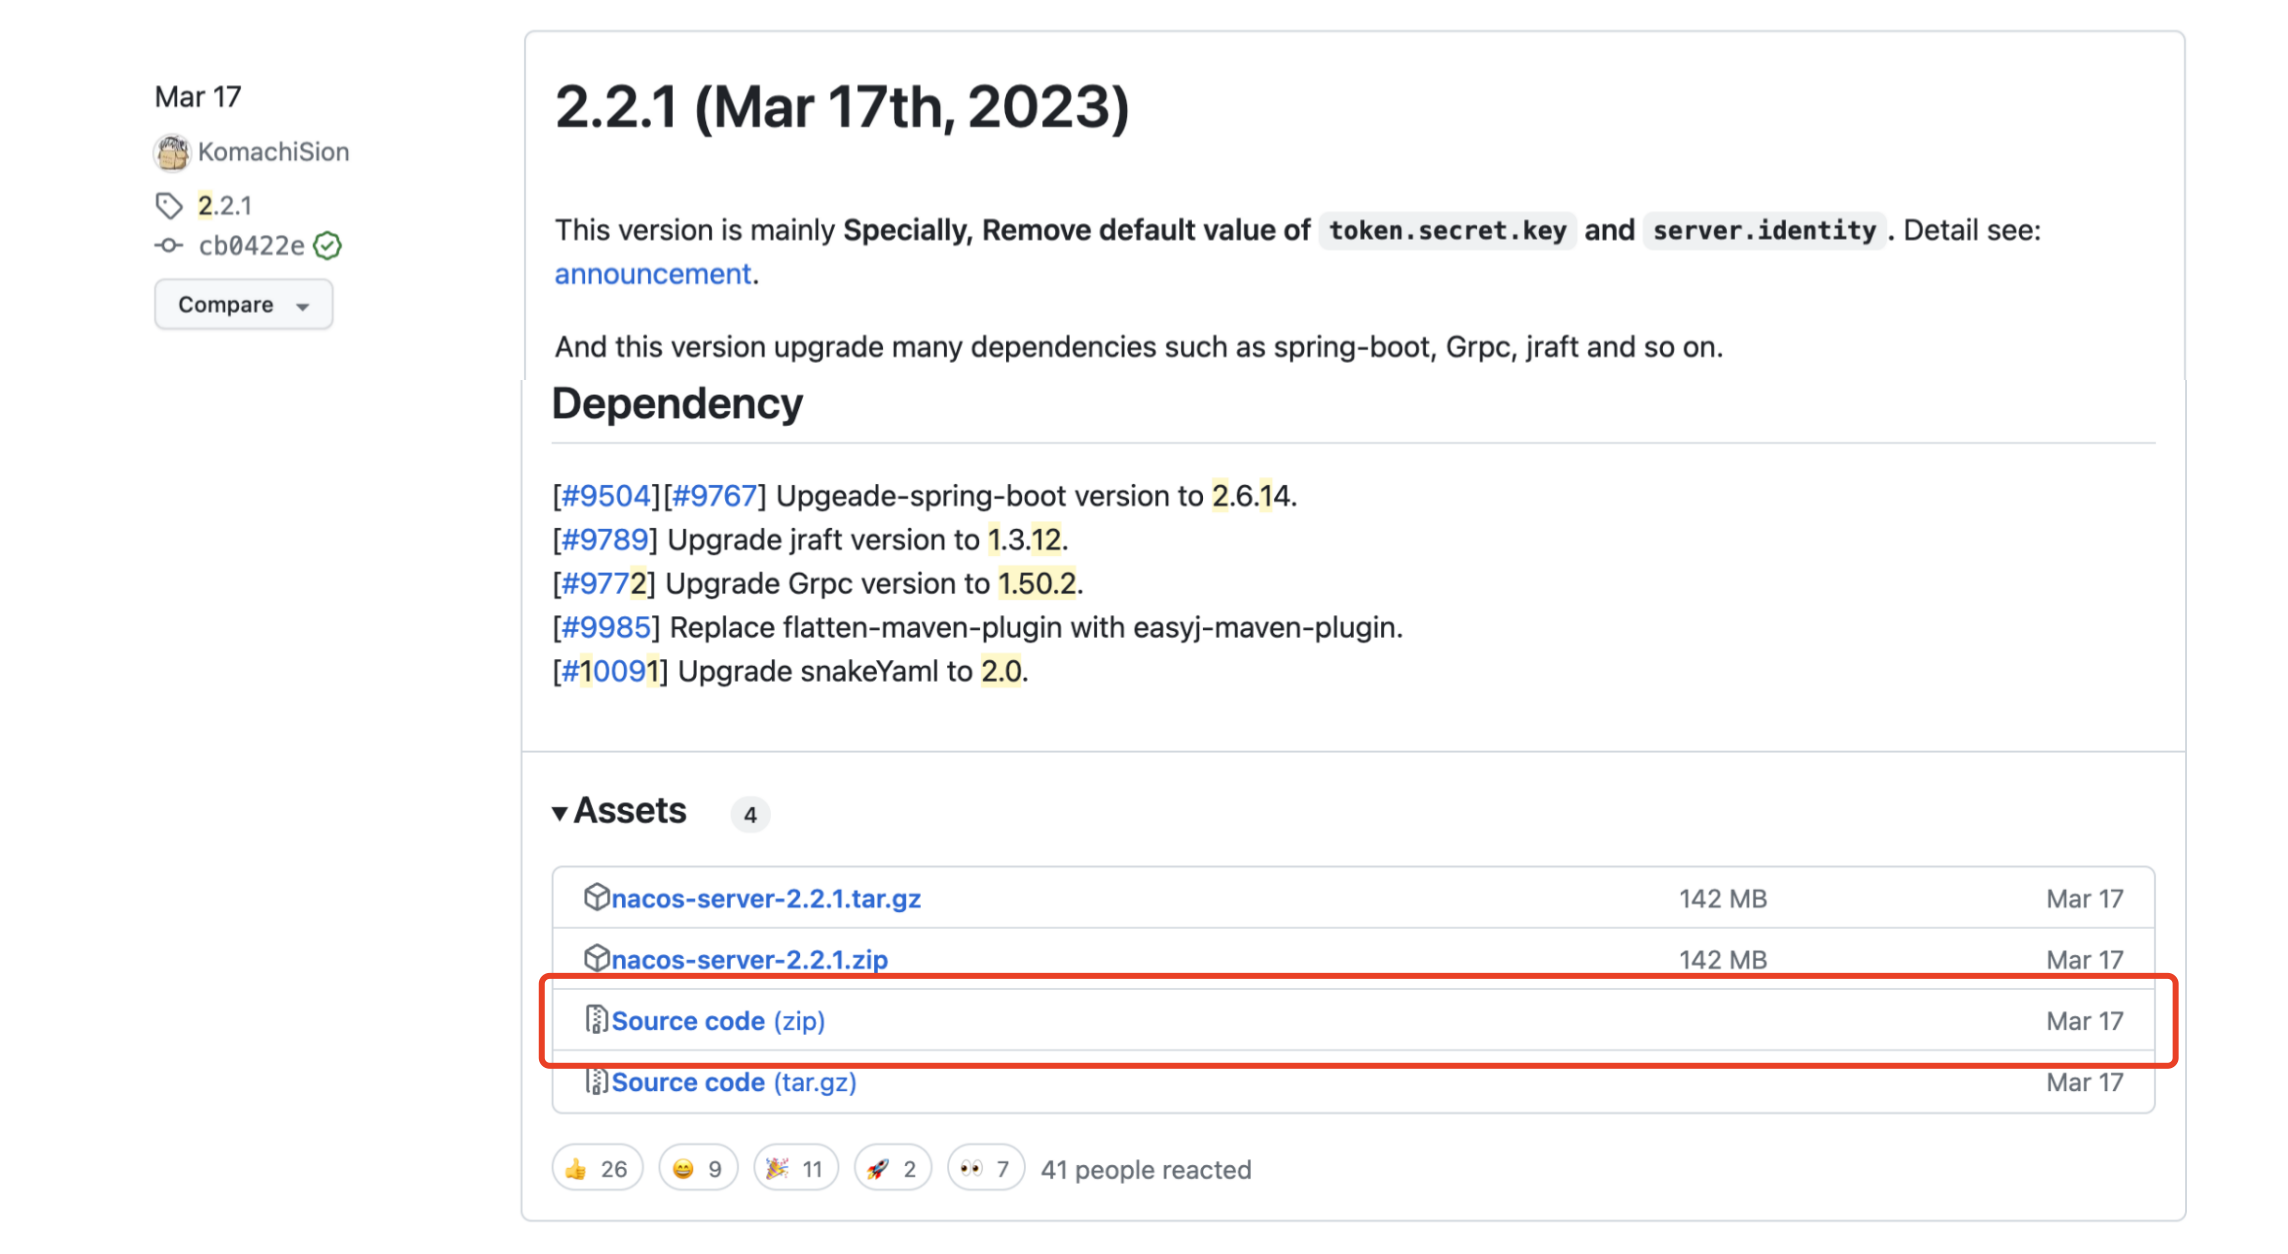Viewport: 2288px width, 1254px height.
Task: Add an eyes reaction (7)
Action: pyautogui.click(x=986, y=1168)
